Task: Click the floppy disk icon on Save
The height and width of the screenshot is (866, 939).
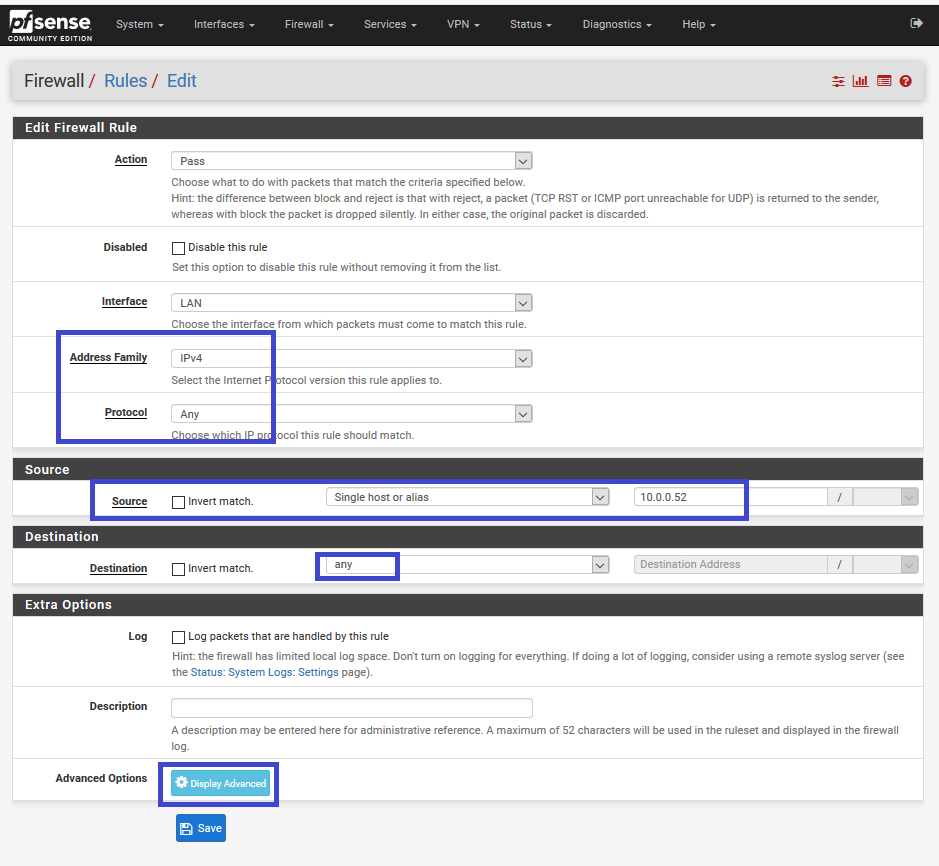Action: [x=186, y=828]
